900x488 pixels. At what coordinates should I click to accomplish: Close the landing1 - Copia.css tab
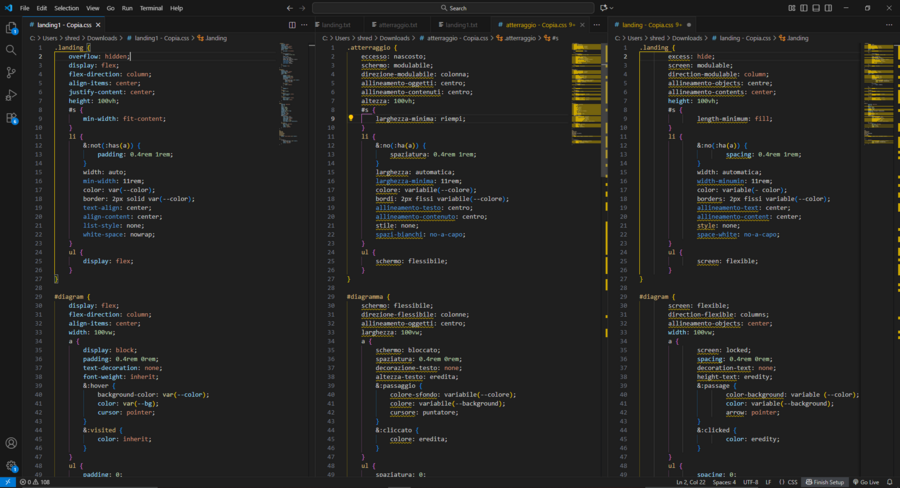98,25
